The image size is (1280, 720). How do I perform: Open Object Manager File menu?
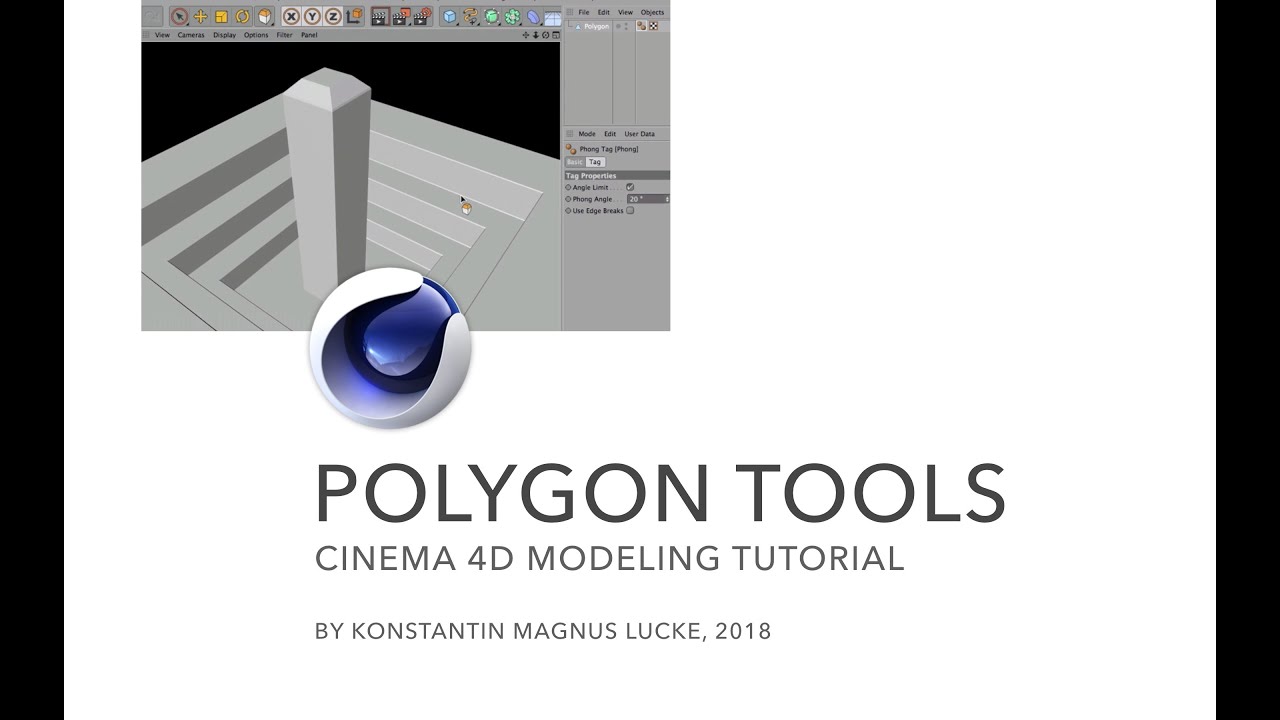[x=584, y=13]
